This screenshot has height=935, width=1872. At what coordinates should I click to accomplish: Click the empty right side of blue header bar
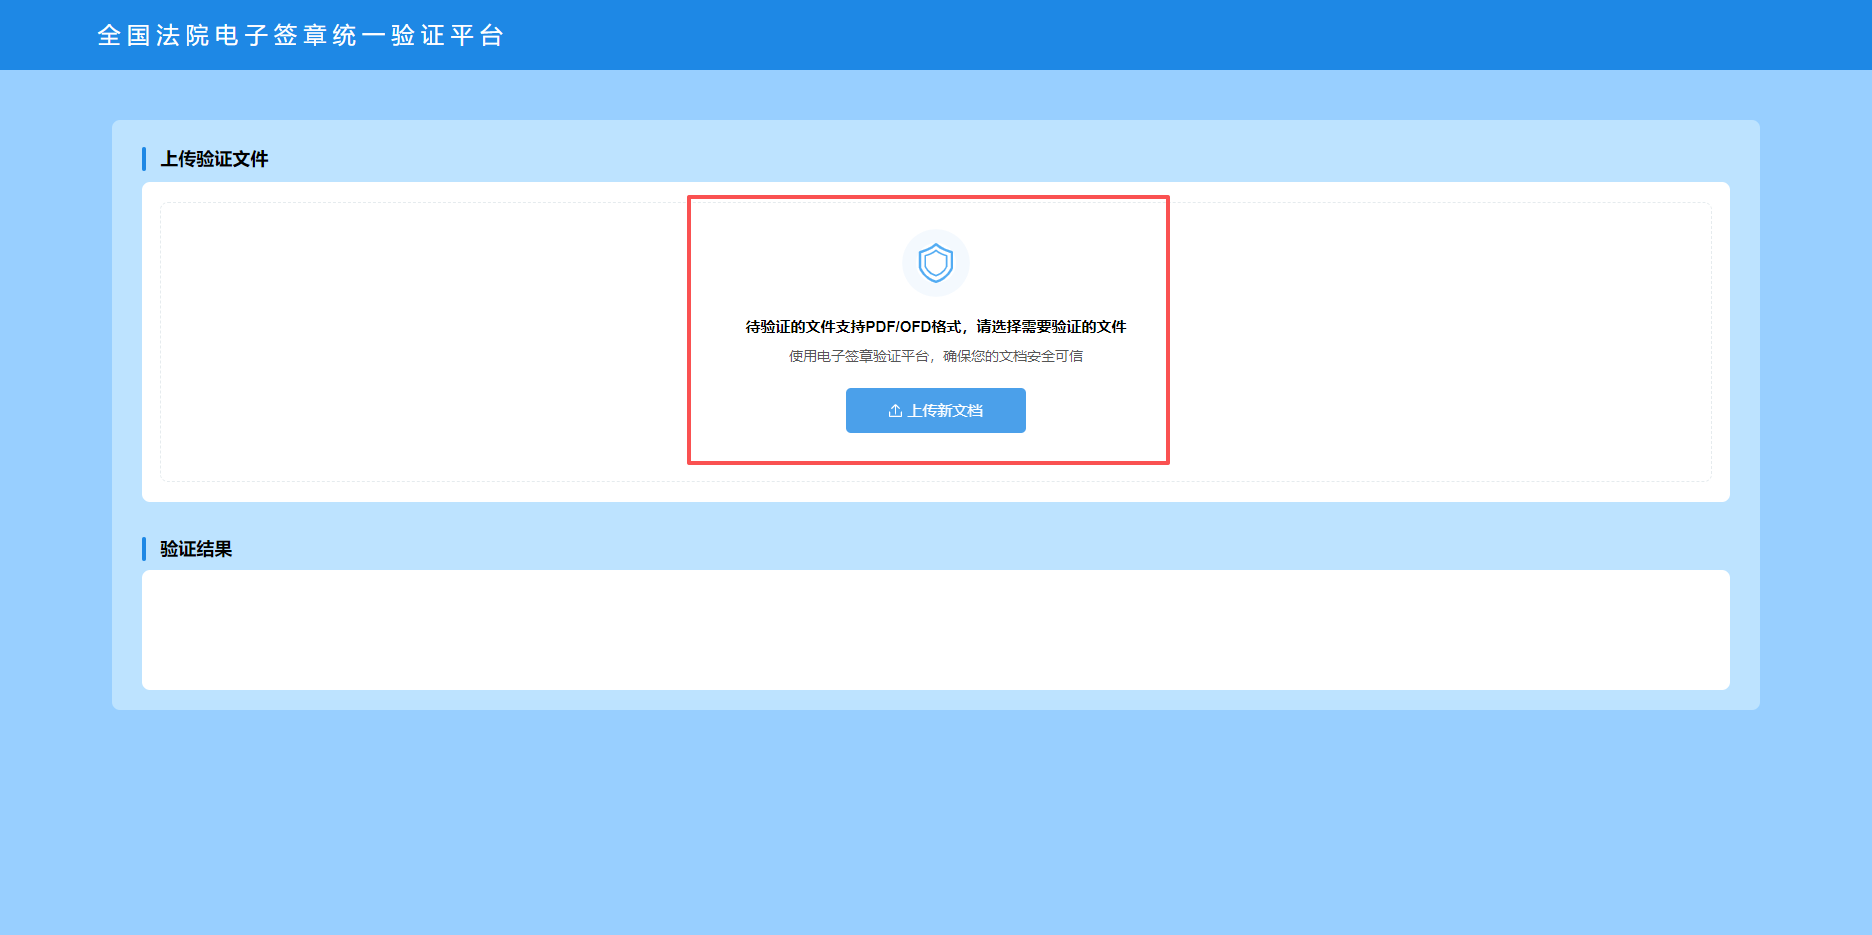click(x=1400, y=35)
